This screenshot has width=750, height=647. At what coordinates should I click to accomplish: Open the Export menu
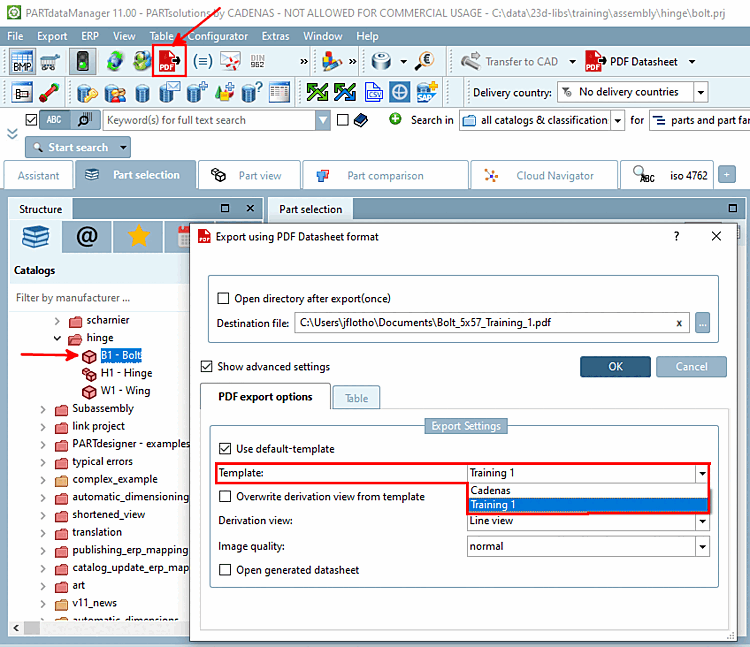coord(52,36)
